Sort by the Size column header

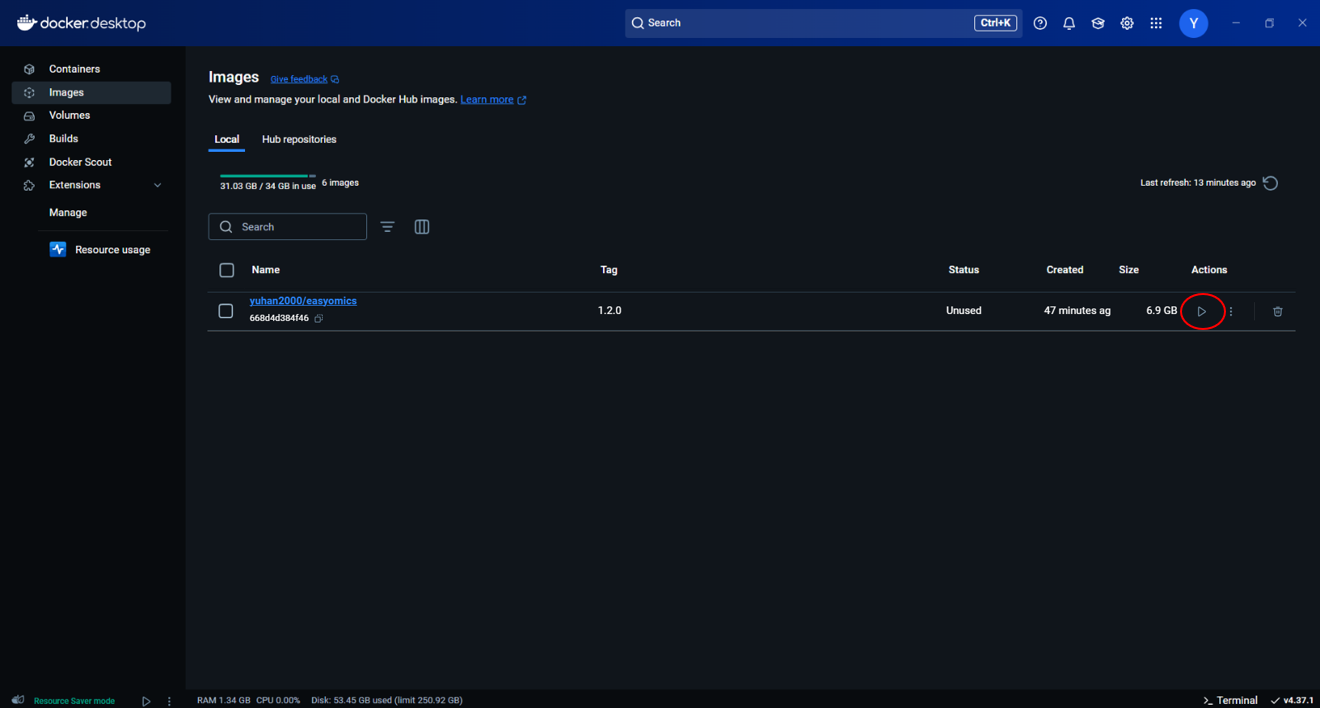click(1129, 270)
